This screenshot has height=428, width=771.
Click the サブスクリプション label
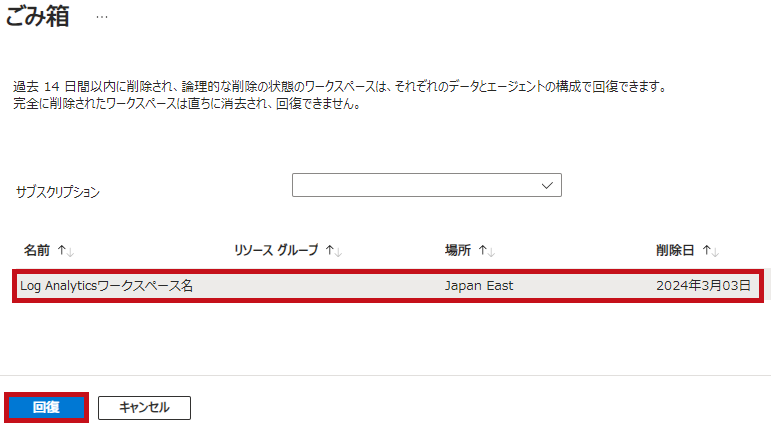(58, 192)
